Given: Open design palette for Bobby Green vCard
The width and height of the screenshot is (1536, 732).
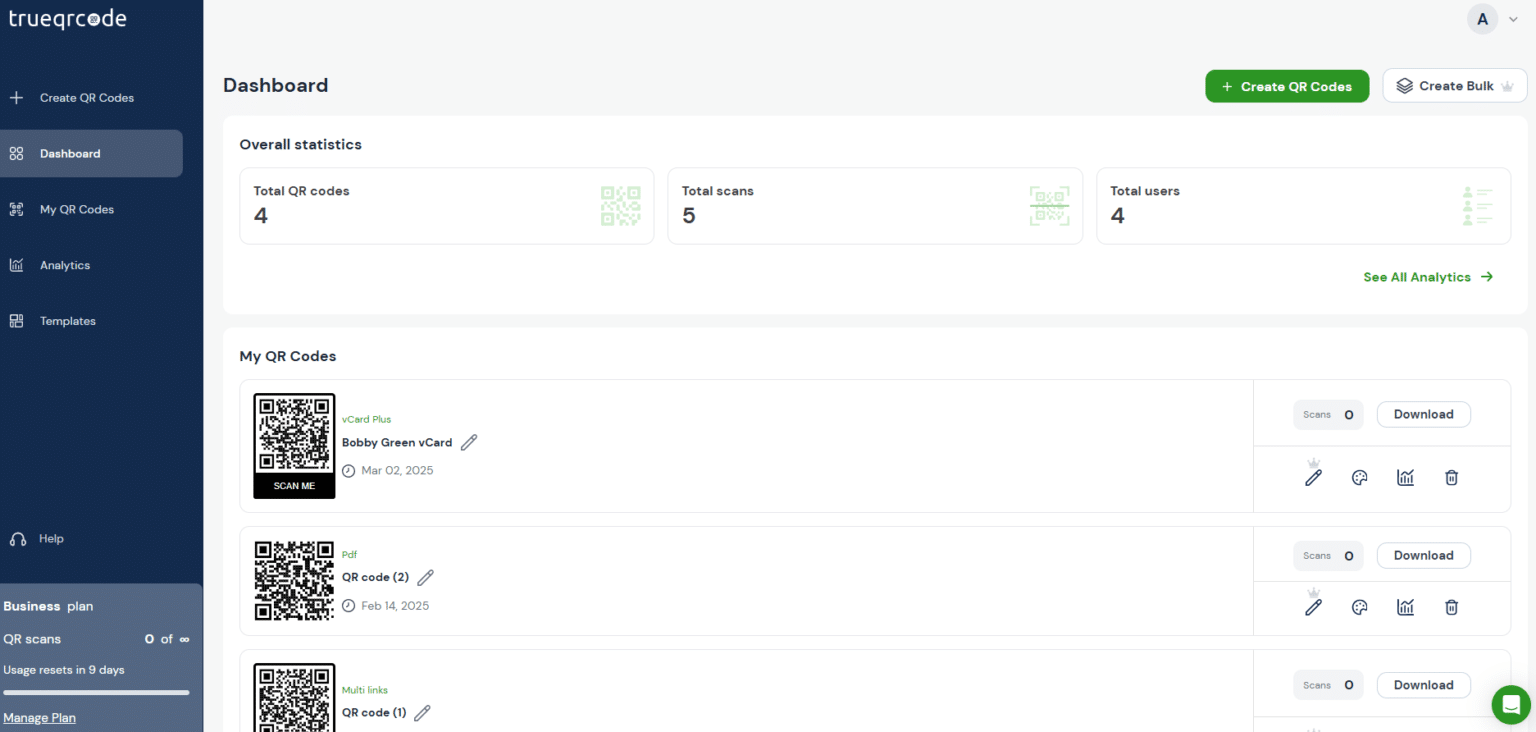Looking at the screenshot, I should 1359,478.
